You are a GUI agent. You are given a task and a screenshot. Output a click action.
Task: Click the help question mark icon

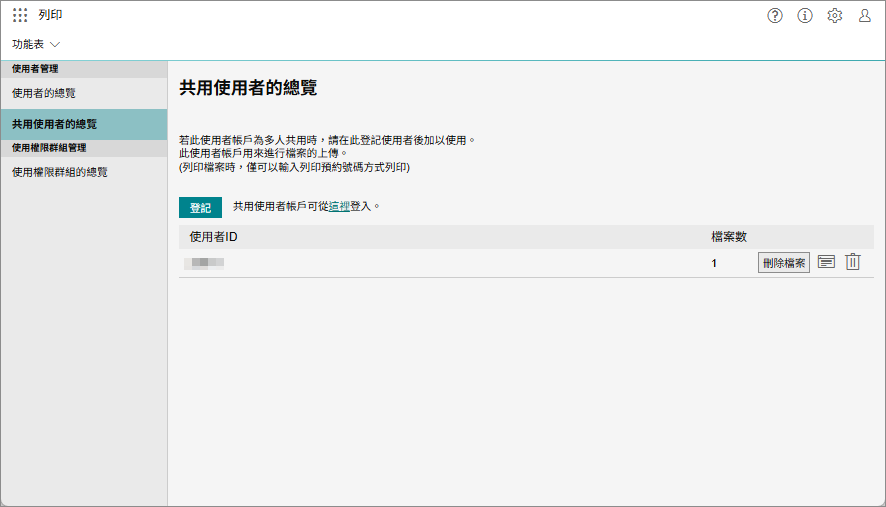(x=774, y=16)
